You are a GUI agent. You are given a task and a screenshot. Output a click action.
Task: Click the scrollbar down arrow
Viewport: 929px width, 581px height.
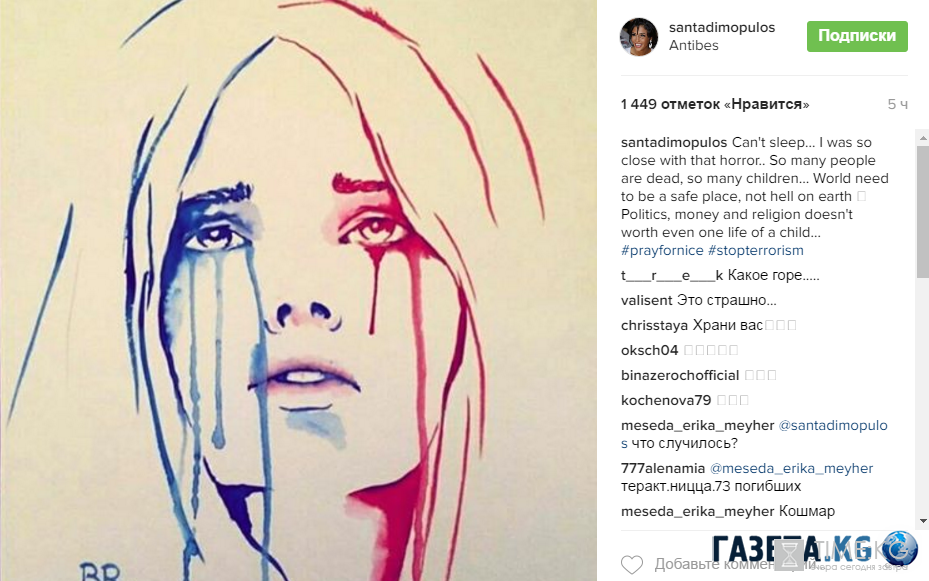(922, 521)
